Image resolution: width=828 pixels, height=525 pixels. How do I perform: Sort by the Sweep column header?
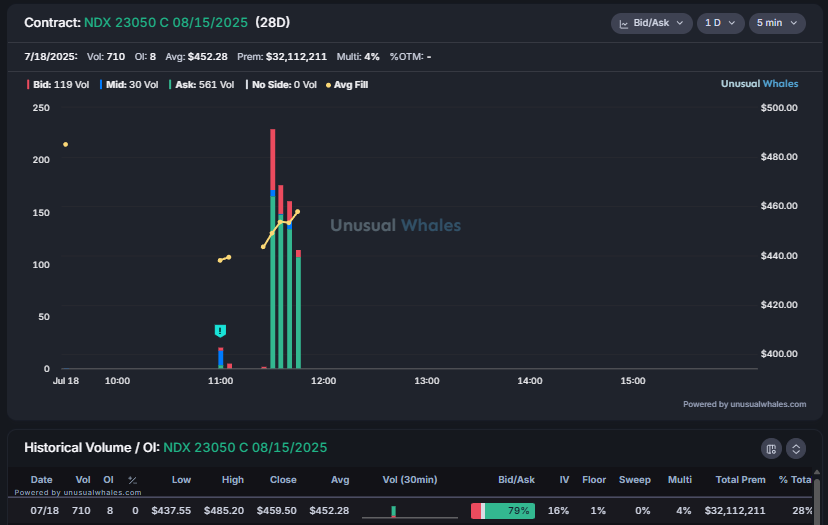tap(634, 480)
